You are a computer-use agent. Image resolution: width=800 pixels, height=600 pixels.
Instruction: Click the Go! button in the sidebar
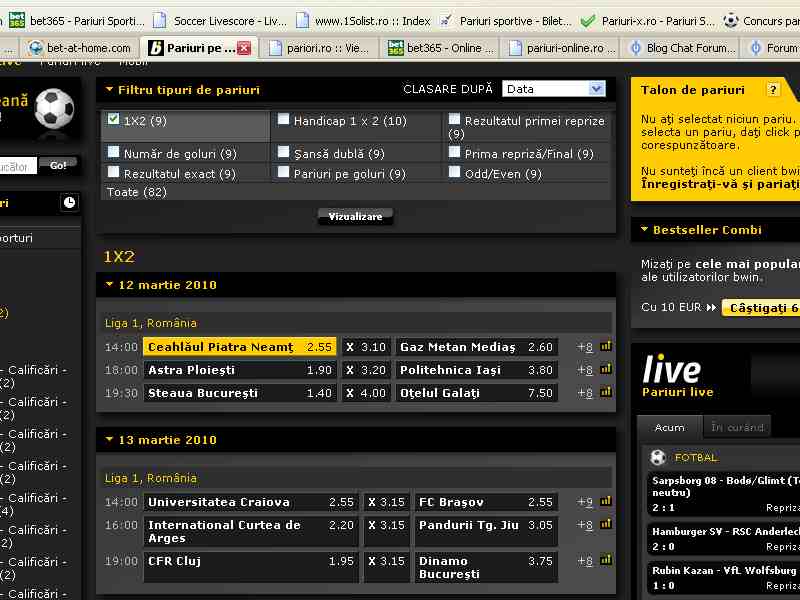tap(58, 165)
